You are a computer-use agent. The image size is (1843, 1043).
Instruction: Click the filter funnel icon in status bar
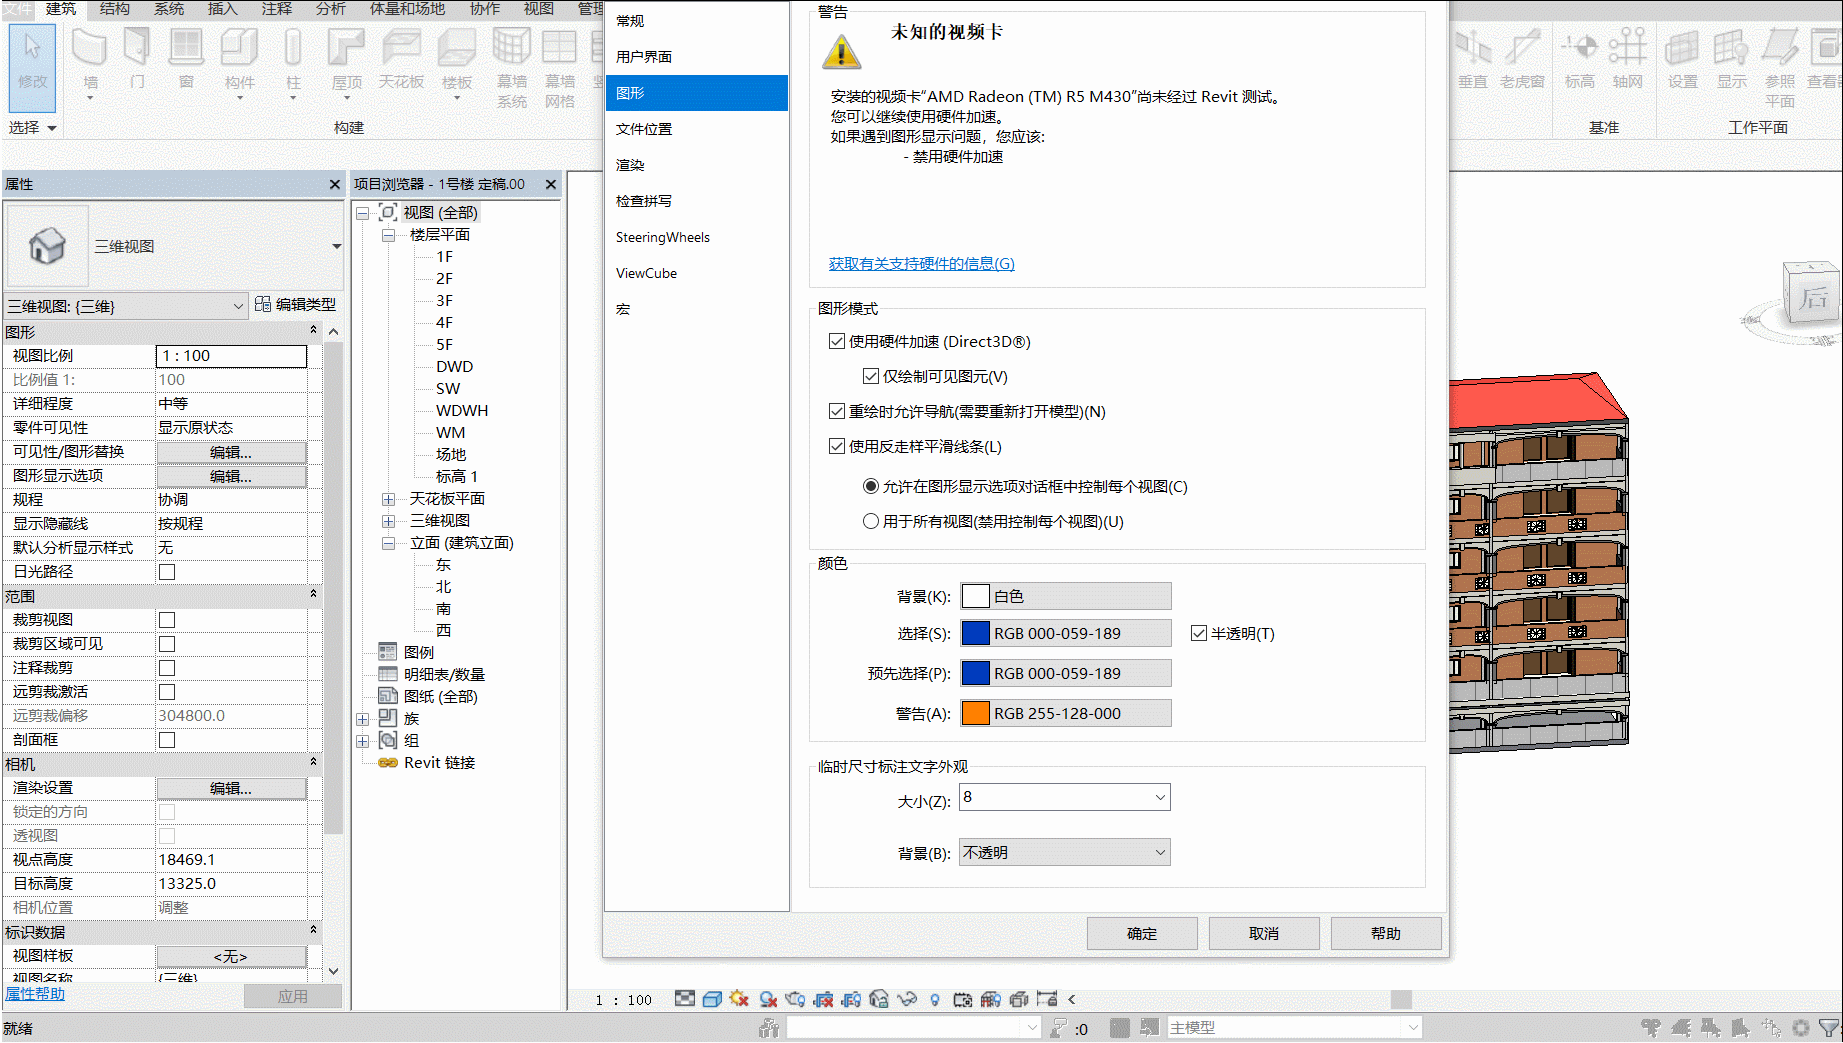tap(1828, 1028)
